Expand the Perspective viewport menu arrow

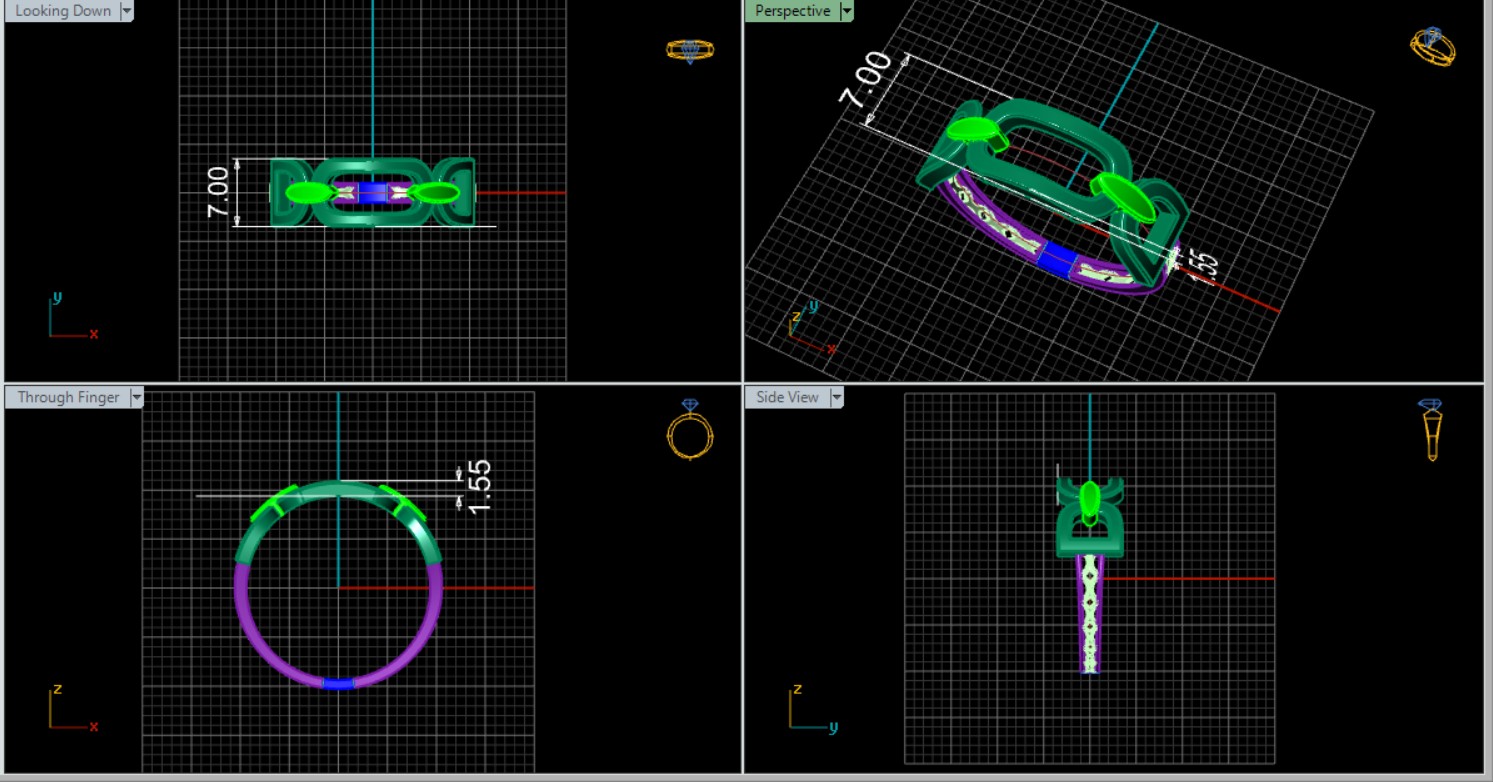click(x=847, y=11)
